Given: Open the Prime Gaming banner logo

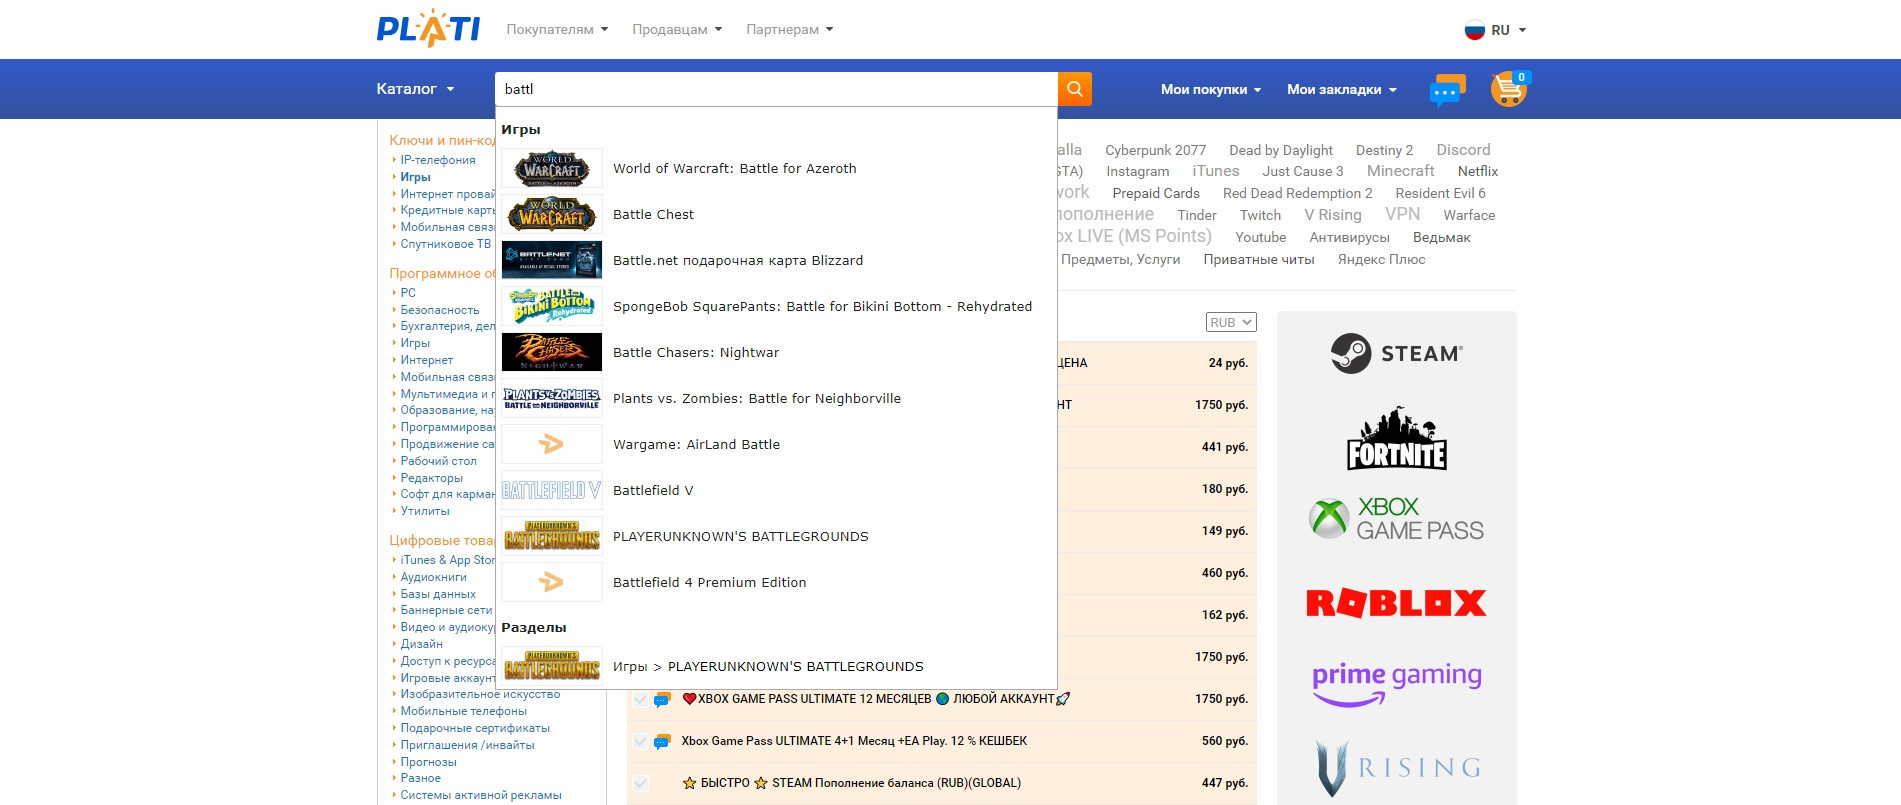Looking at the screenshot, I should [x=1397, y=684].
